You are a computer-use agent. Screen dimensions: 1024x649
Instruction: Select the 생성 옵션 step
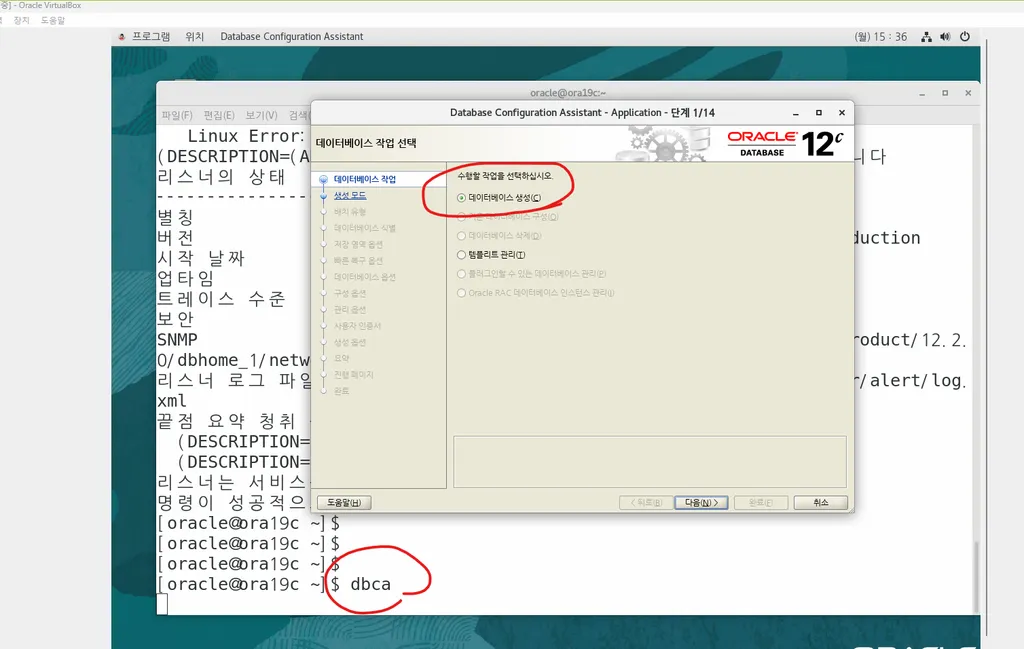[350, 342]
